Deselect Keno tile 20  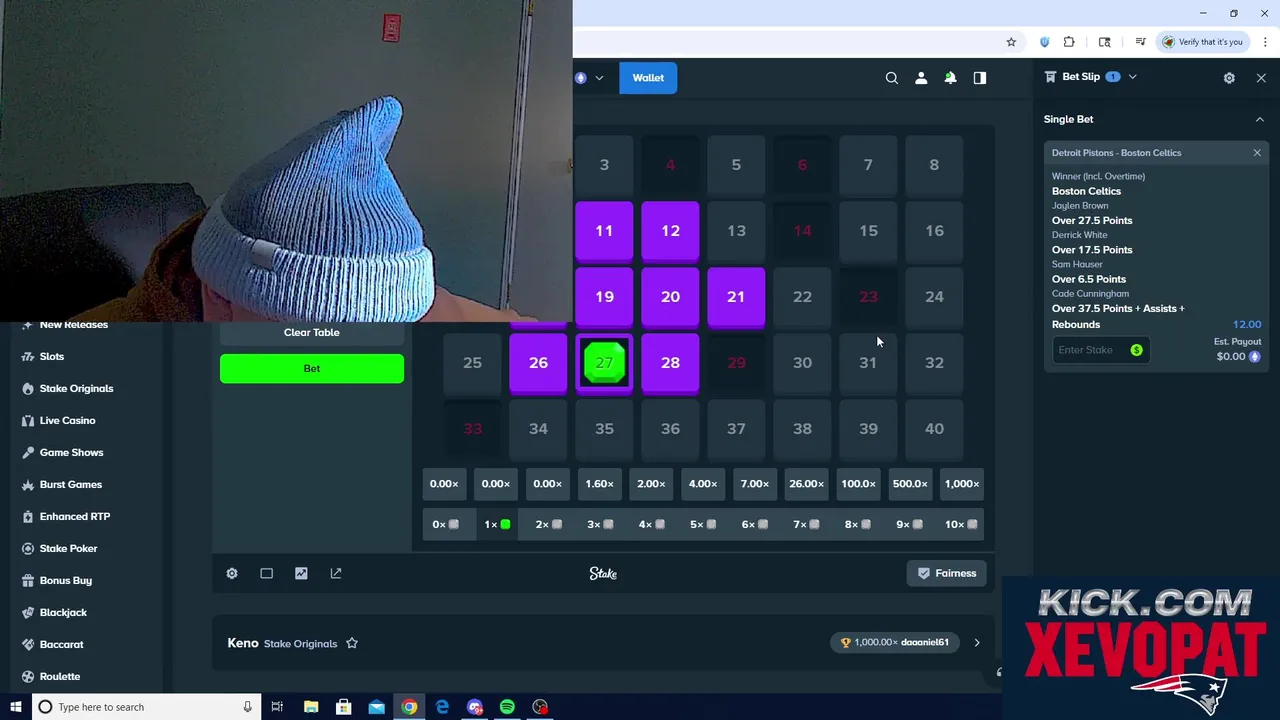(670, 297)
